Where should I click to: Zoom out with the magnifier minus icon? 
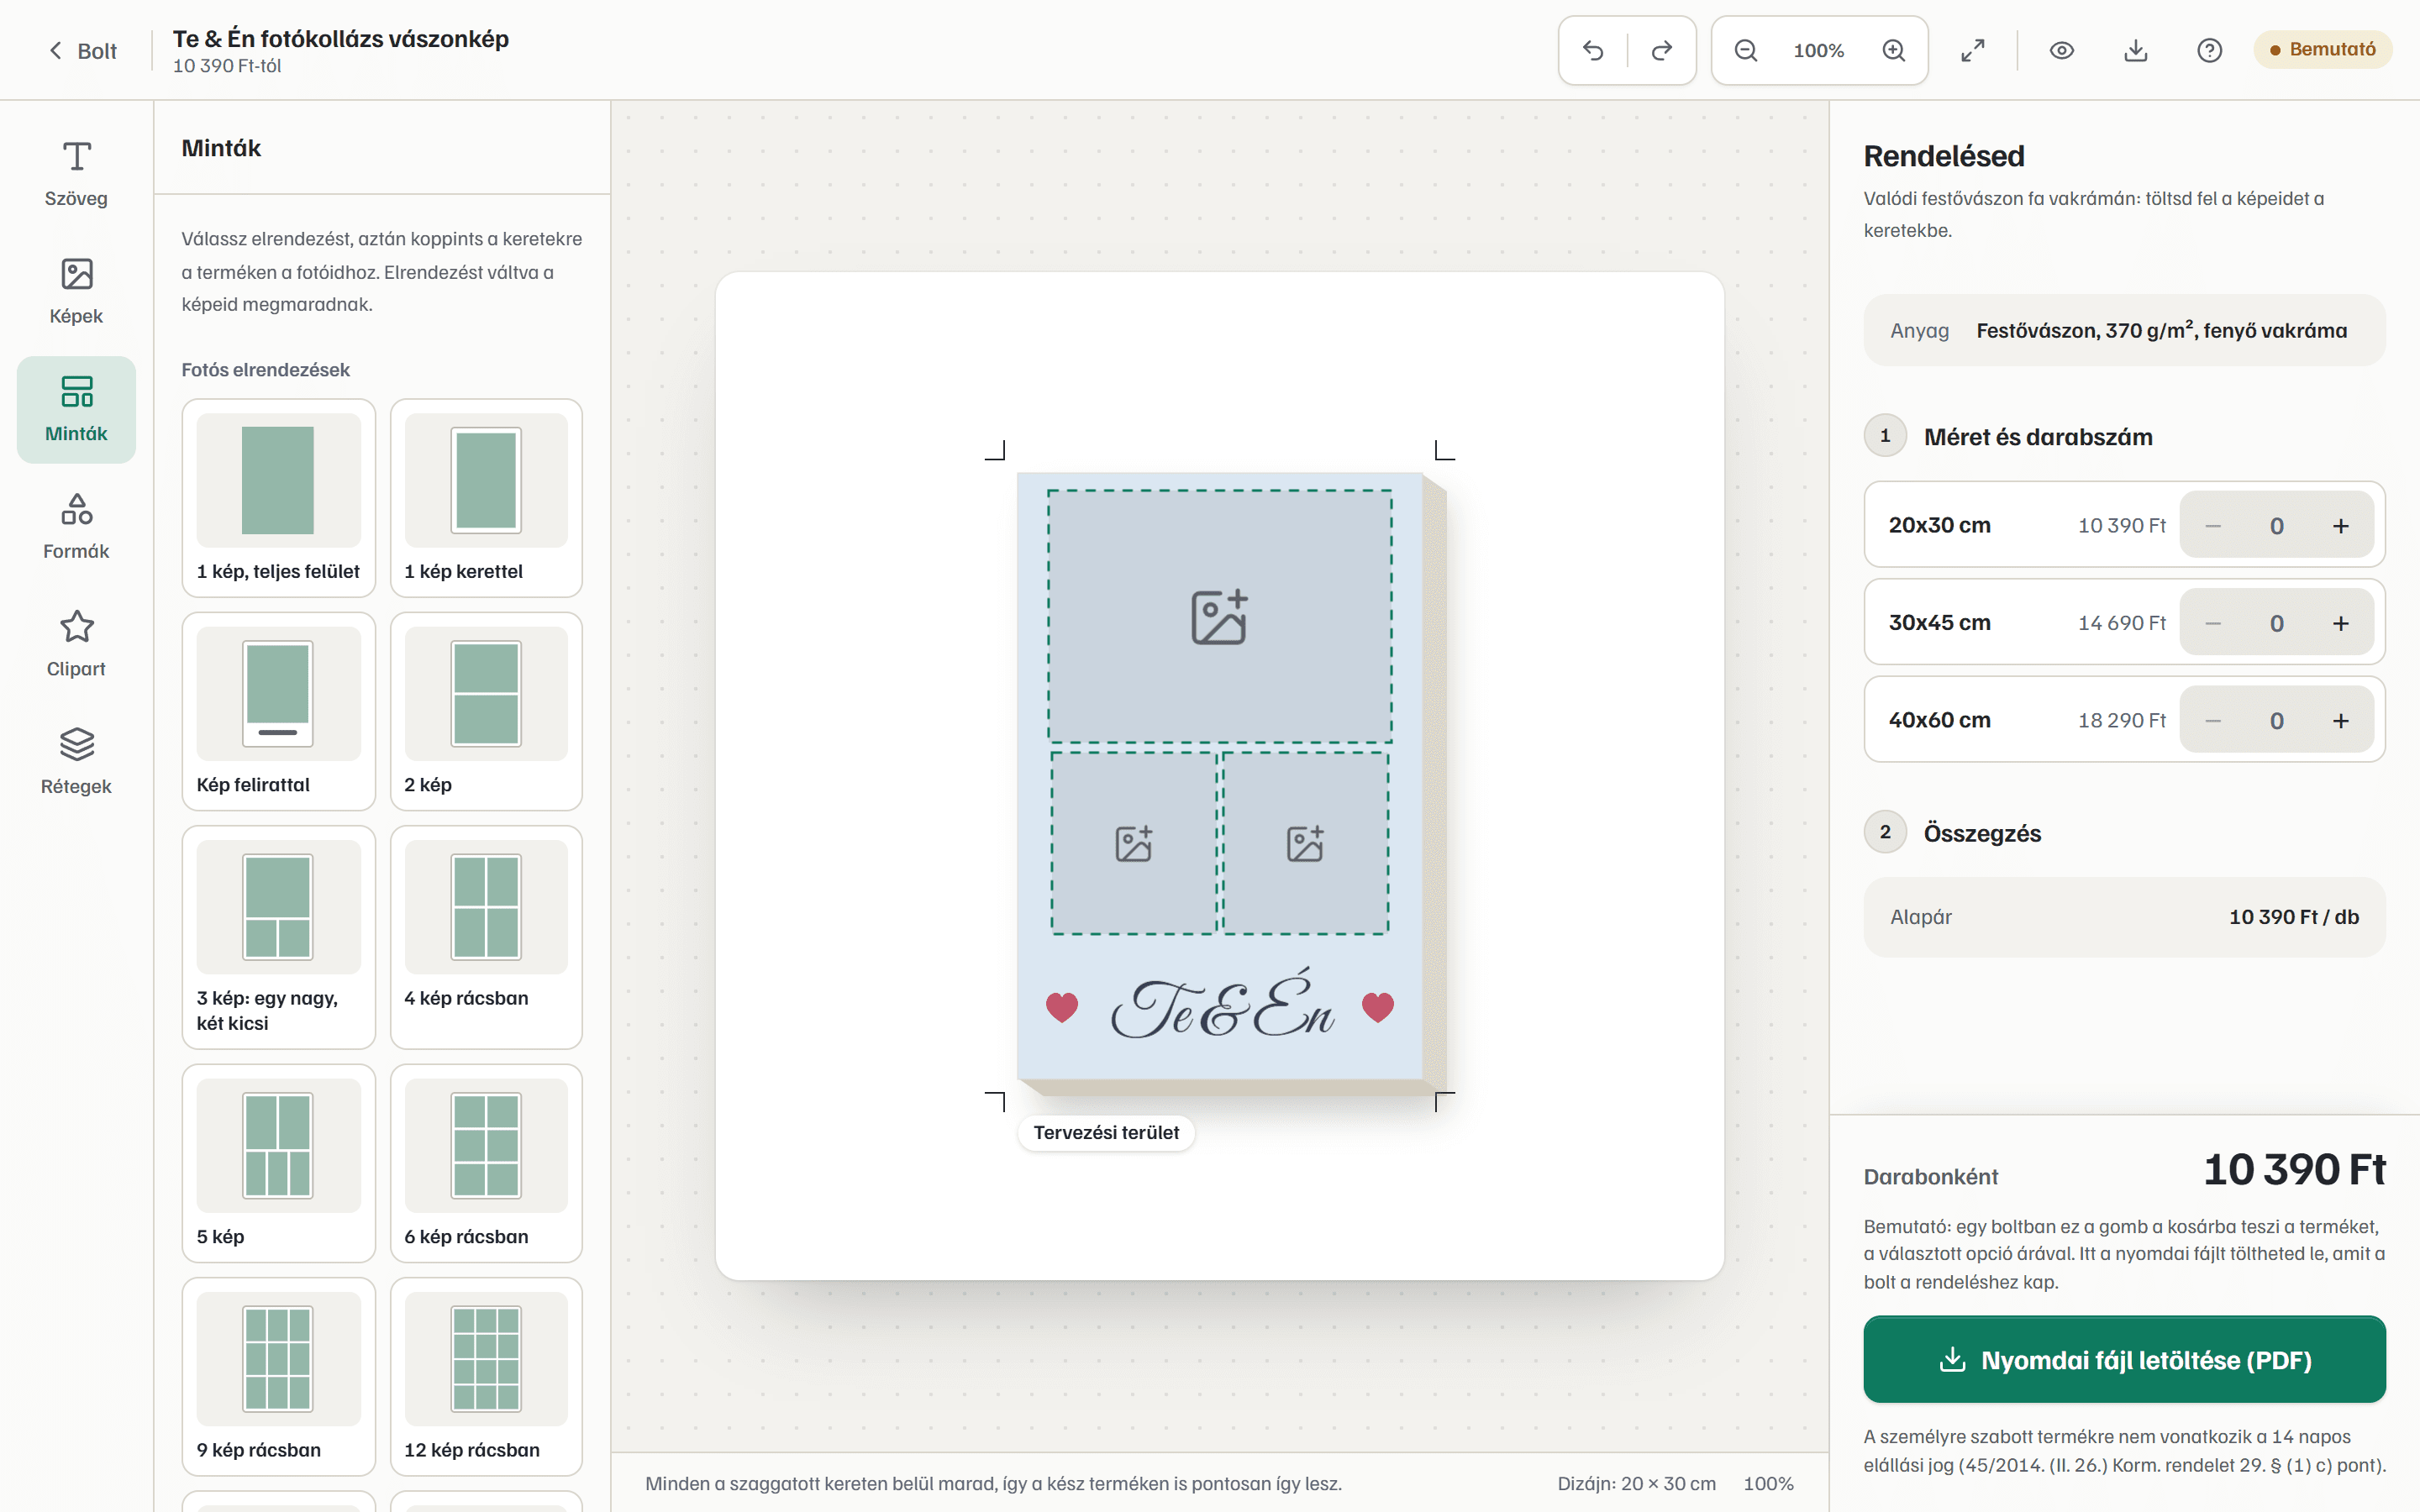pos(1746,50)
